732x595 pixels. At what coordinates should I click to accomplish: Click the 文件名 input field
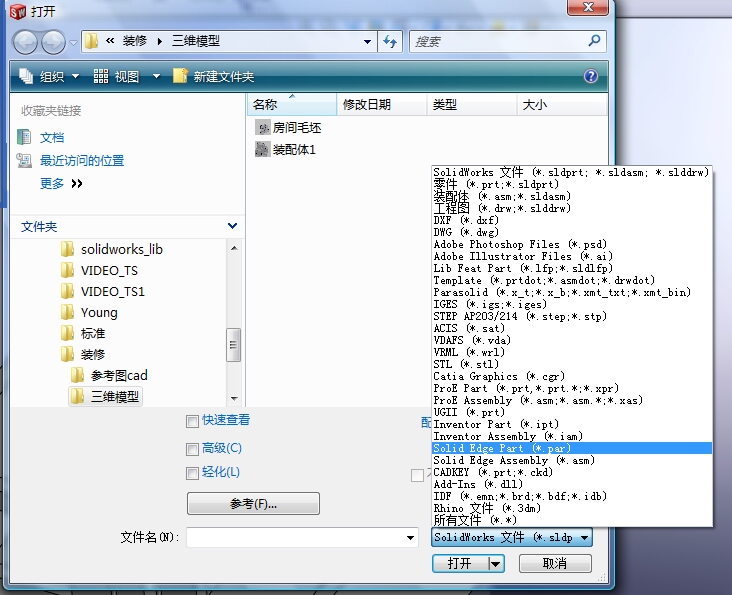click(295, 538)
